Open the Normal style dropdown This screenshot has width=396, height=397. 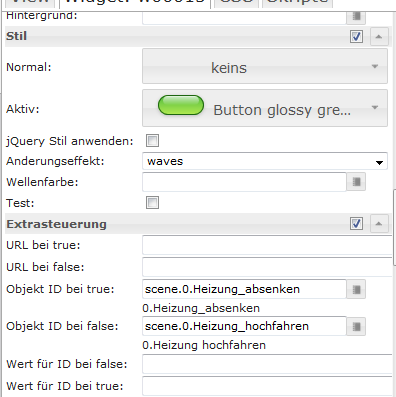point(265,66)
